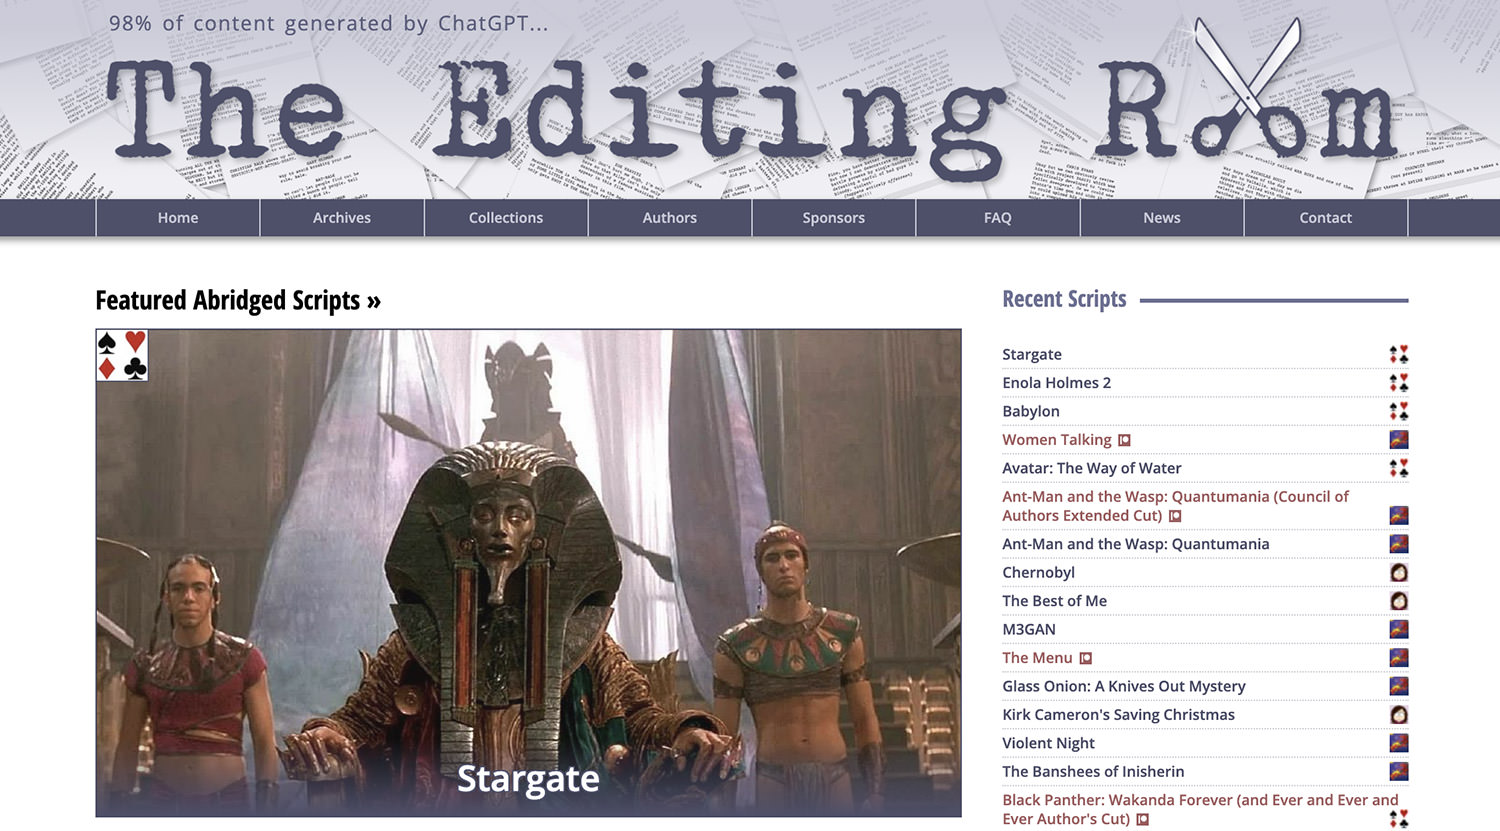This screenshot has height=831, width=1500.
Task: Click the author avatar beside The Best of Me
Action: point(1399,601)
